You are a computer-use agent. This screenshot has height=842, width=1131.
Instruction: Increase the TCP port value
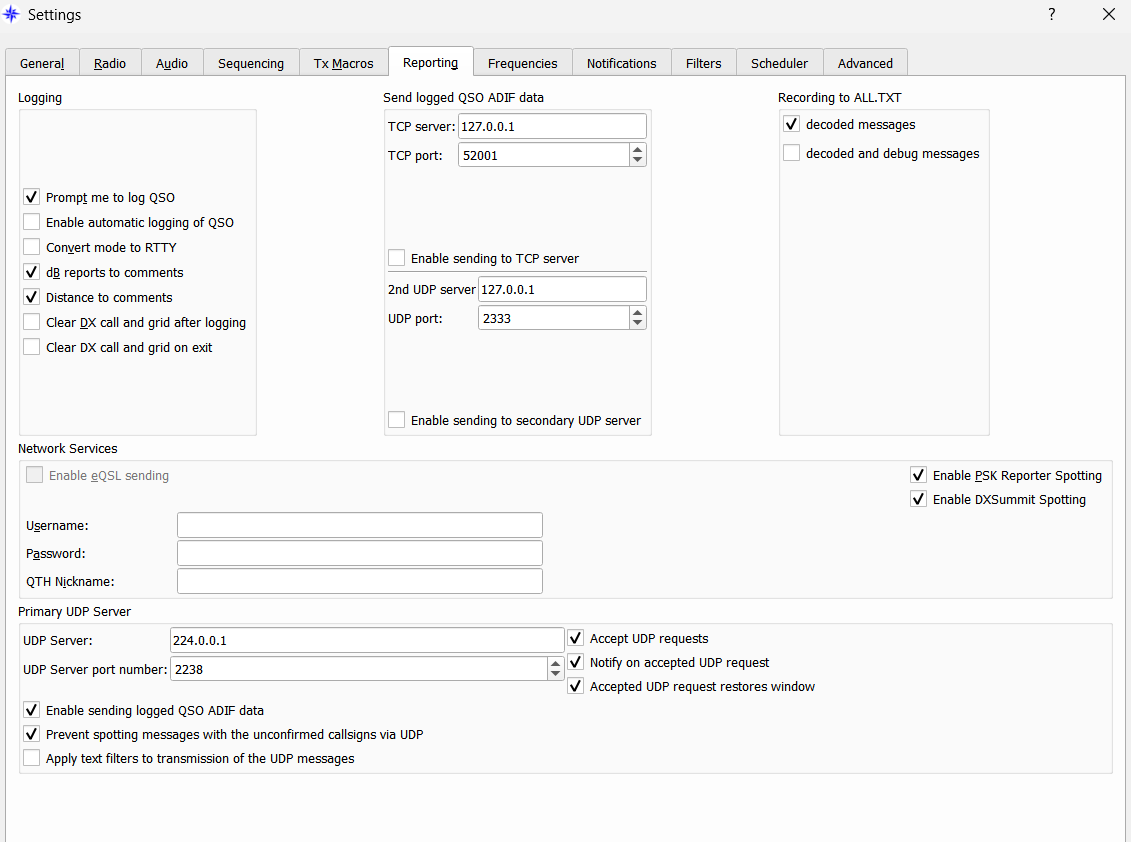click(x=638, y=149)
